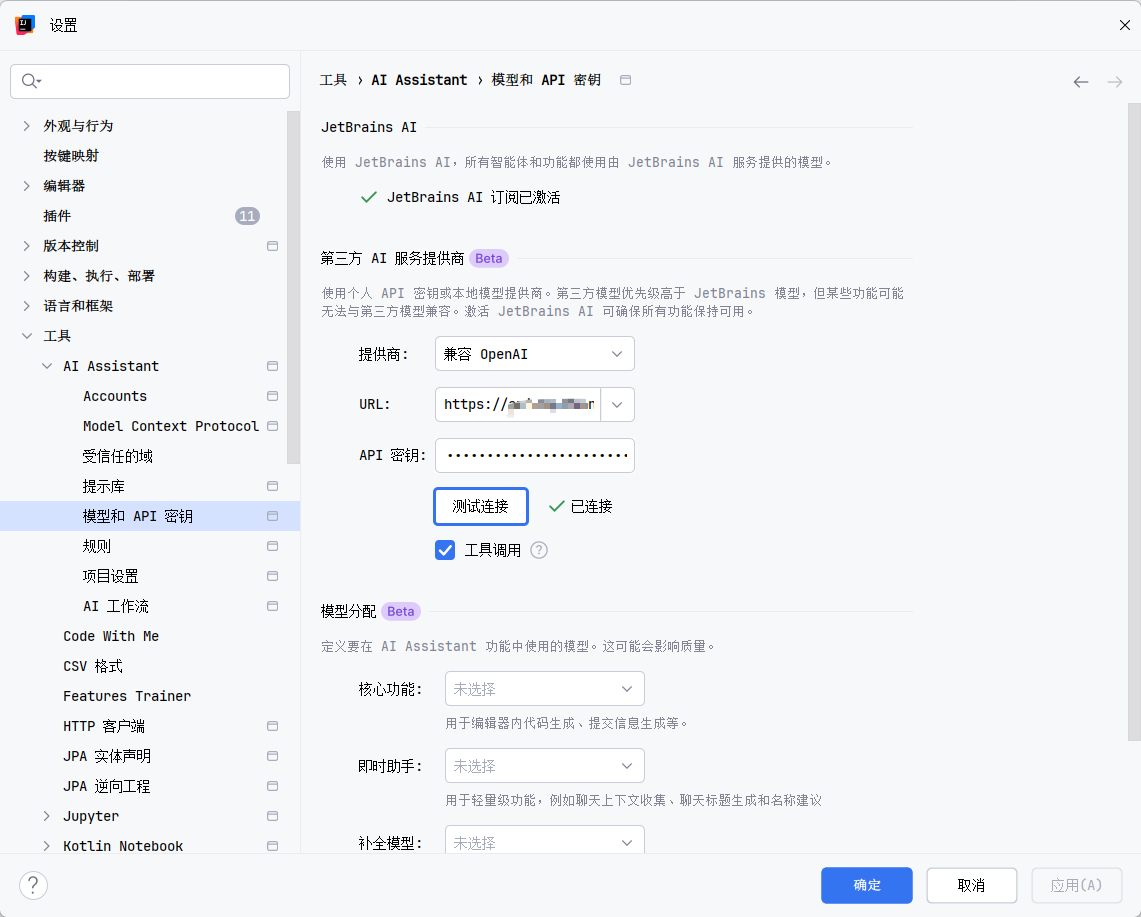
Task: Collapse the 工具 tree section
Action: point(27,336)
